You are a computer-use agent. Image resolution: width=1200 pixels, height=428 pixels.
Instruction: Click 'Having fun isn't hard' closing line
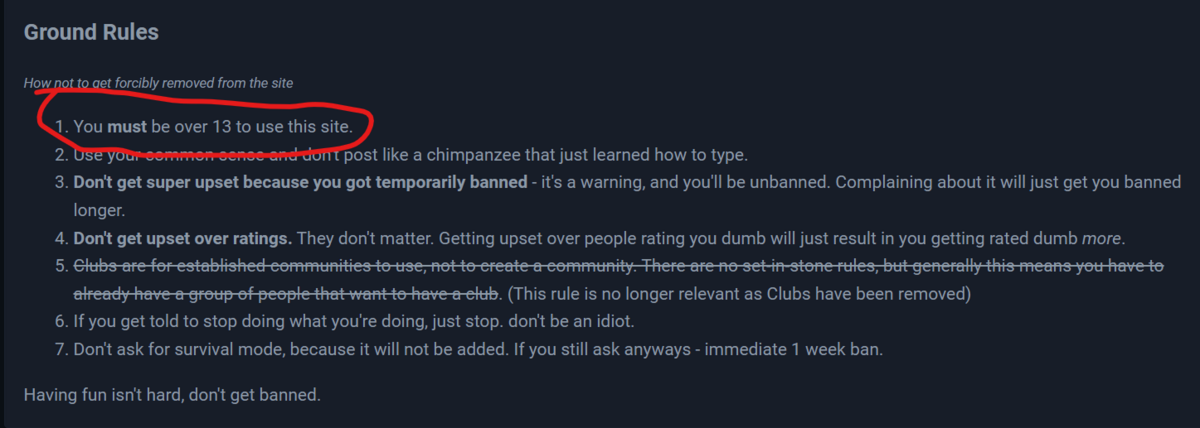[x=172, y=394]
